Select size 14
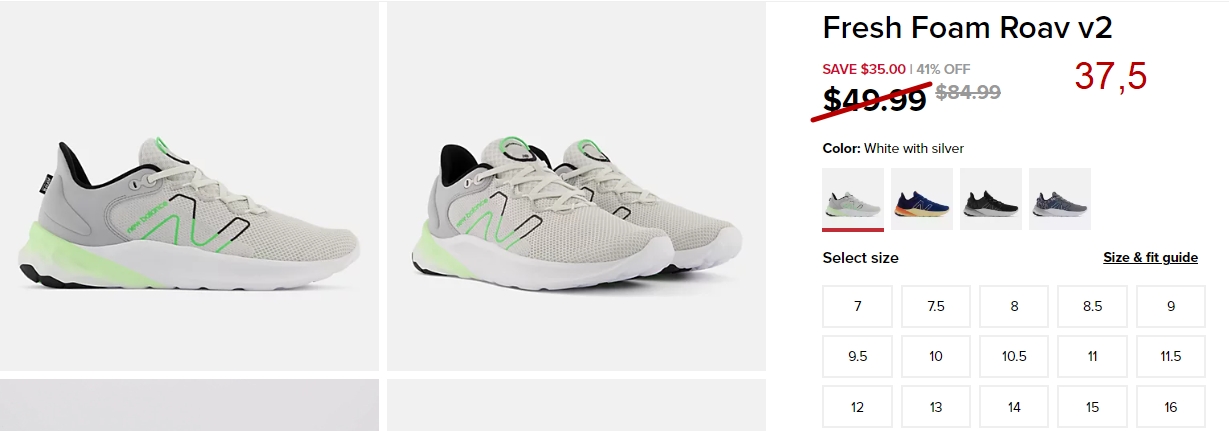The width and height of the screenshot is (1229, 431). click(x=1014, y=407)
